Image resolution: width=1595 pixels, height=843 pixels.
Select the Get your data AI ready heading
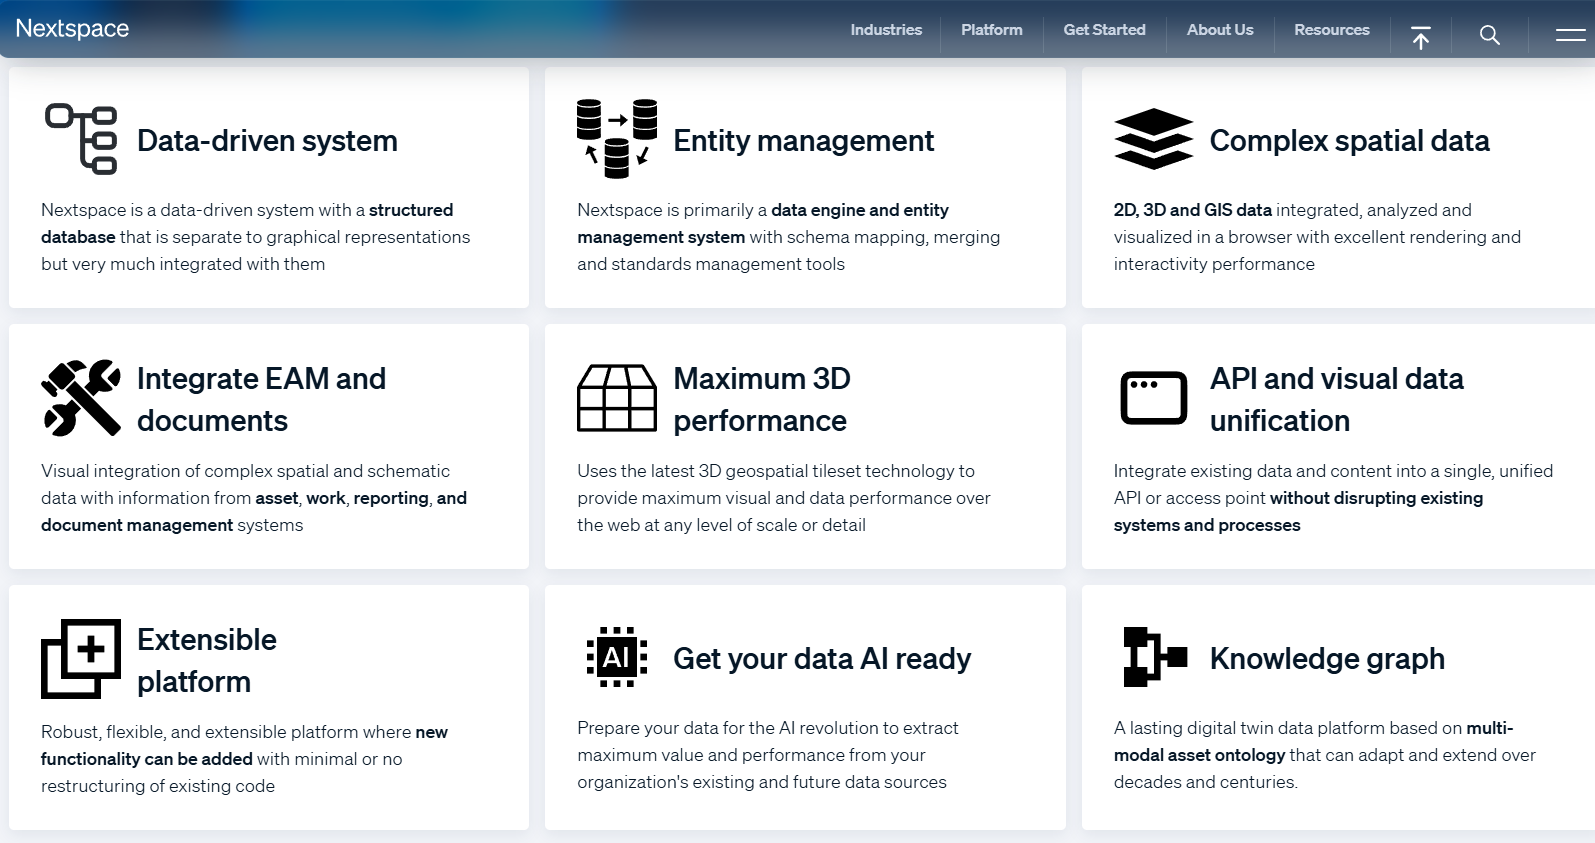[x=822, y=659]
